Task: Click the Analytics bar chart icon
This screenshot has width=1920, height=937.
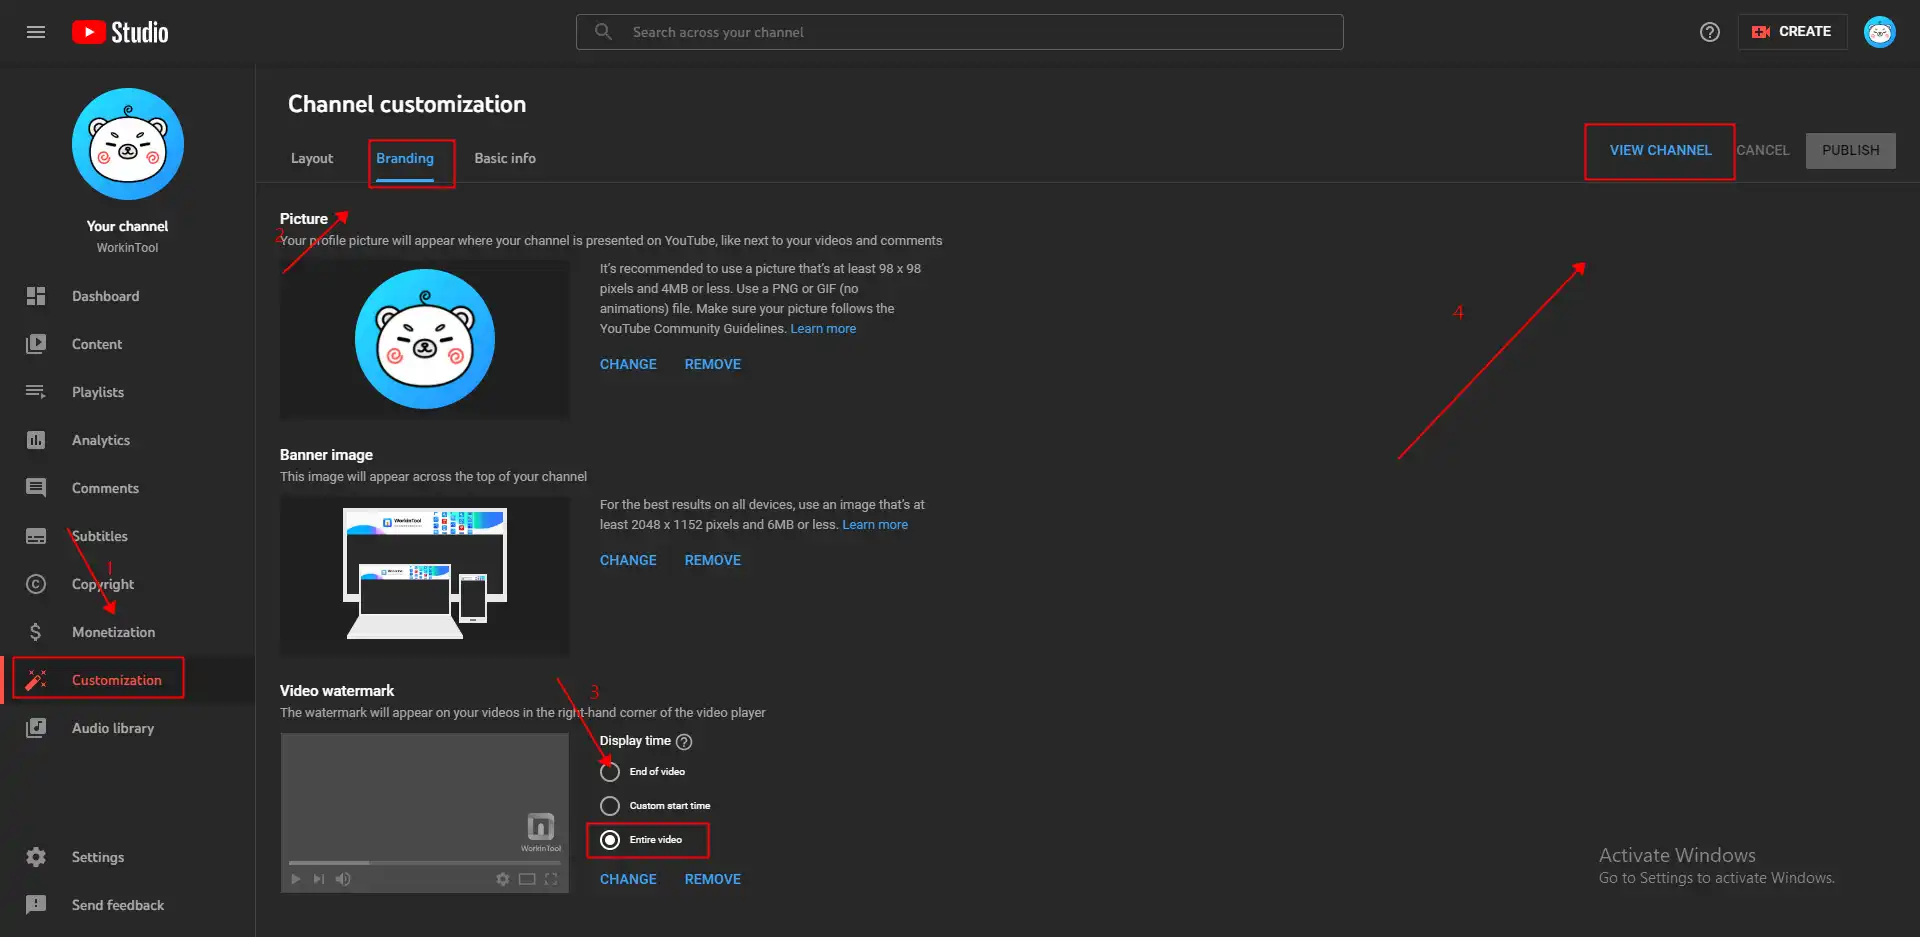Action: pyautogui.click(x=36, y=440)
